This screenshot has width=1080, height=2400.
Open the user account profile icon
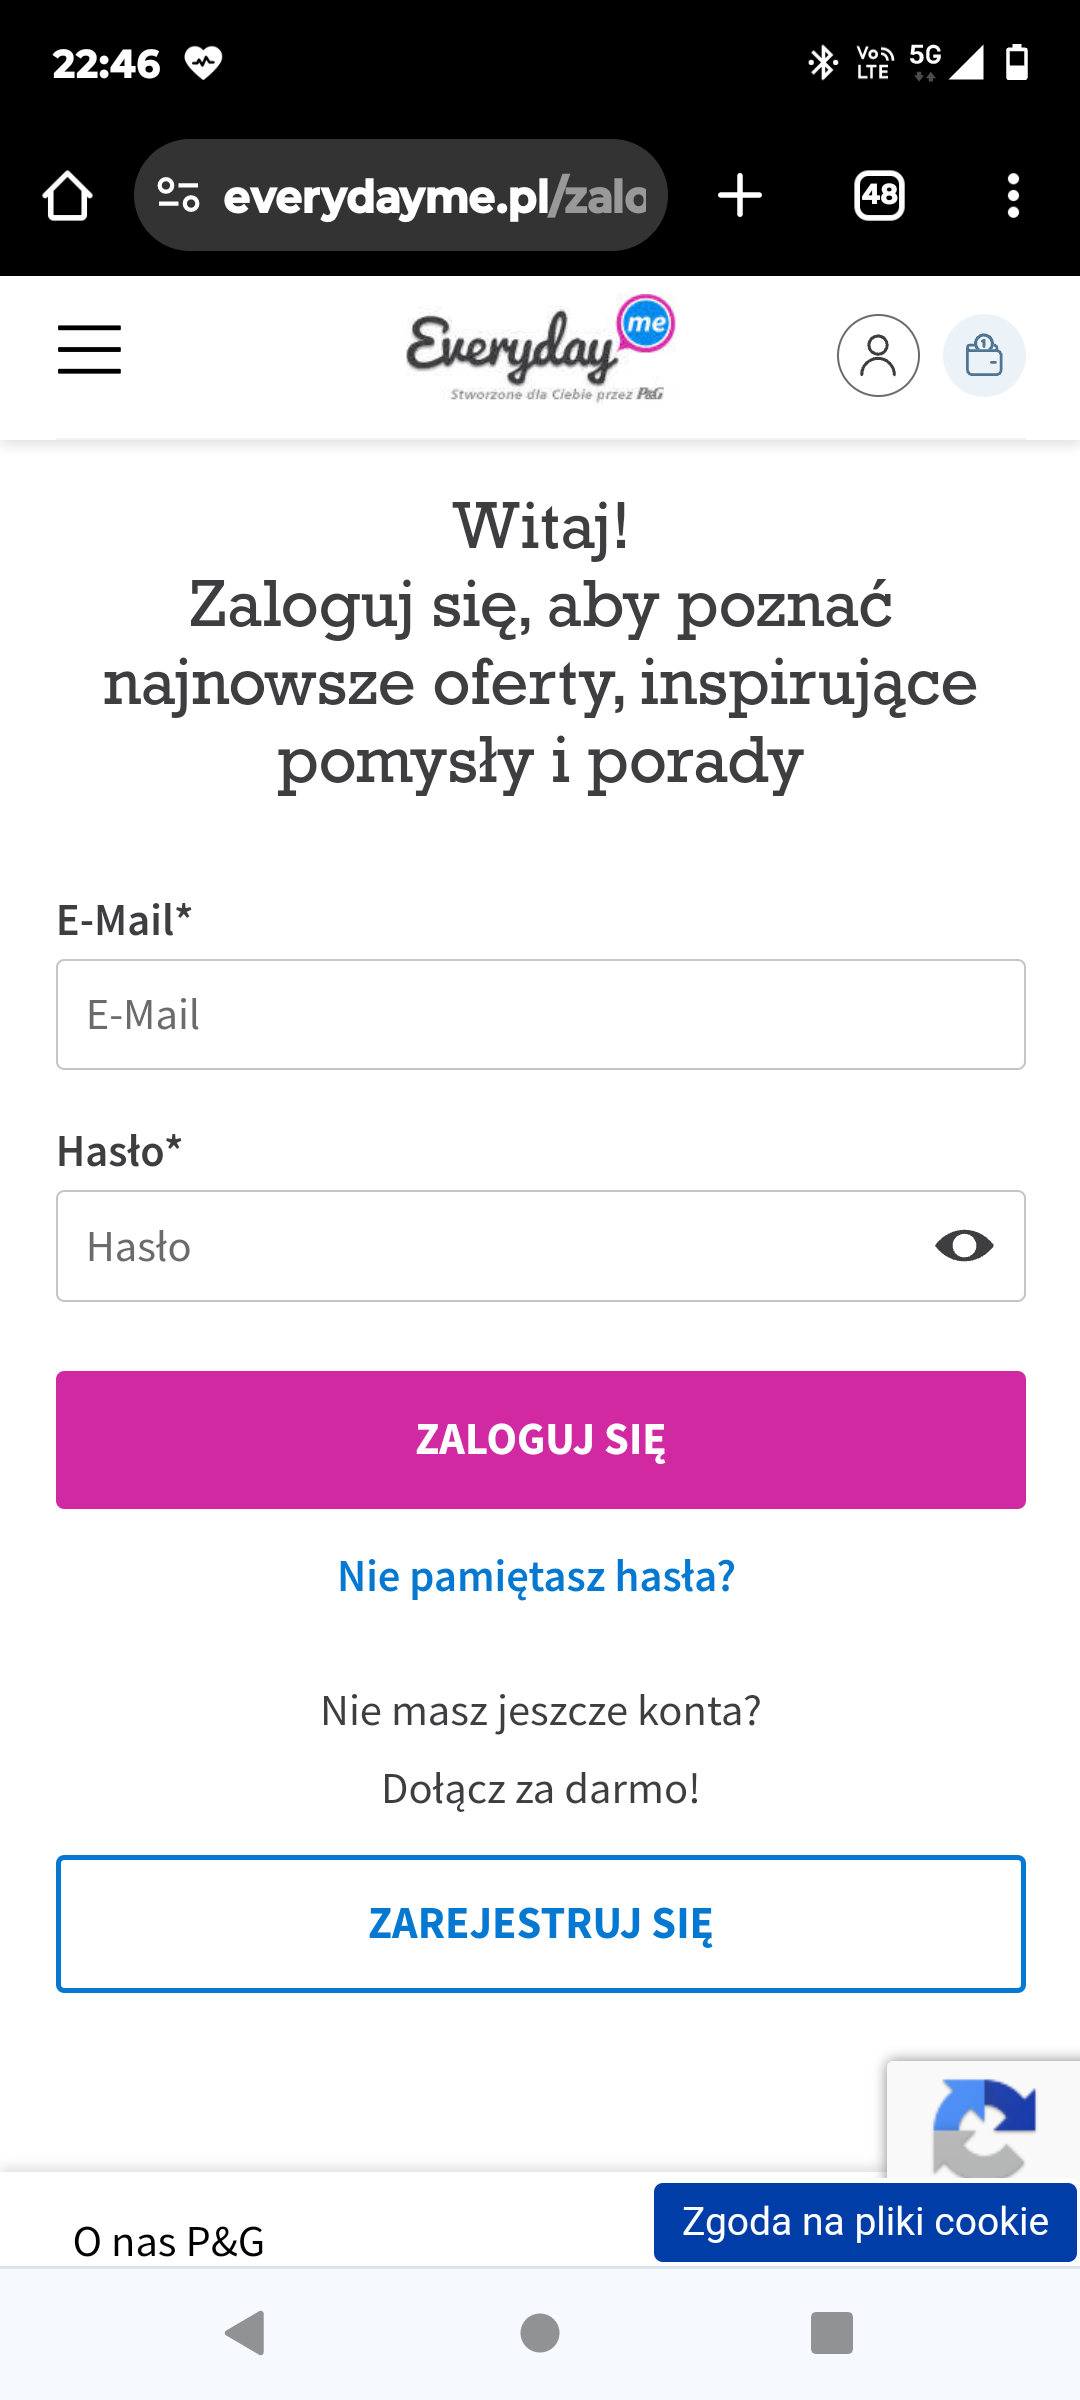pos(878,356)
